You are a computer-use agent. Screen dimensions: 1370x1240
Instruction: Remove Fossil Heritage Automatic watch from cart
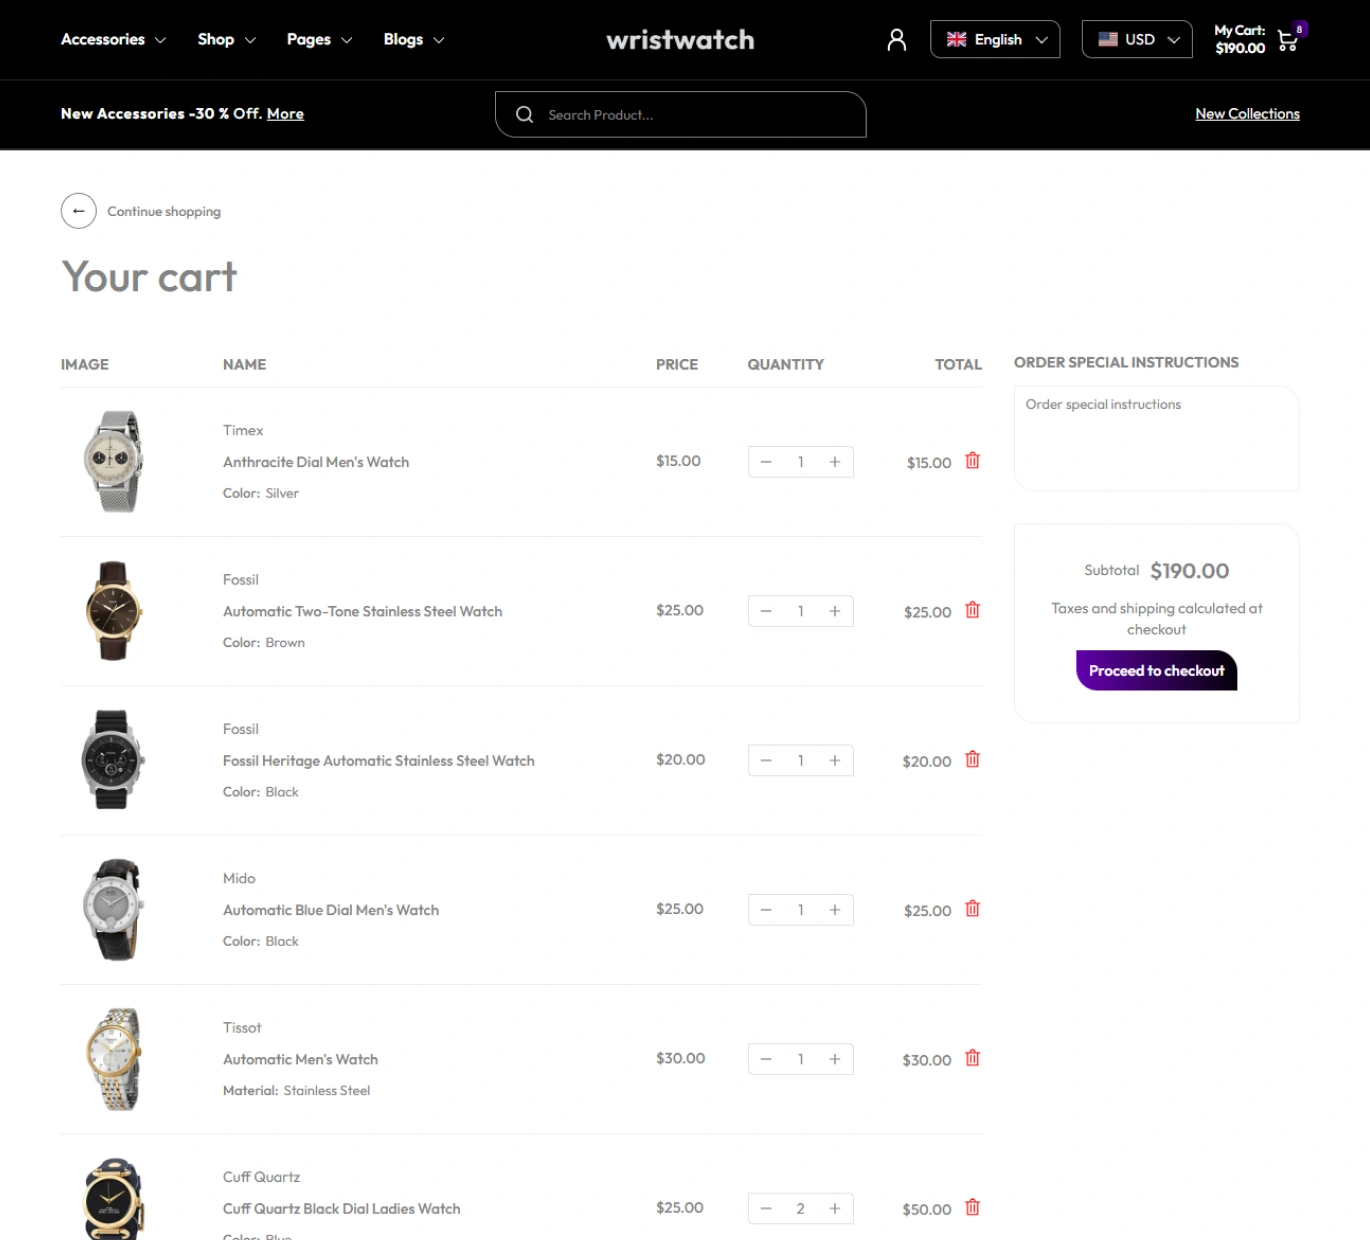pos(972,760)
